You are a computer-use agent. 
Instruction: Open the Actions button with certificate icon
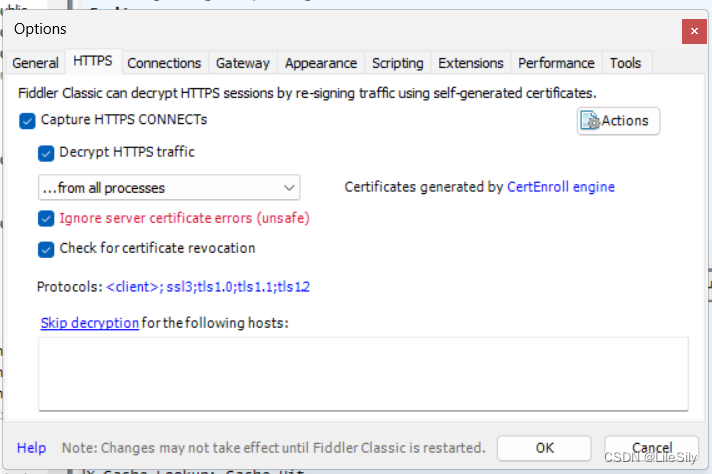tap(618, 121)
